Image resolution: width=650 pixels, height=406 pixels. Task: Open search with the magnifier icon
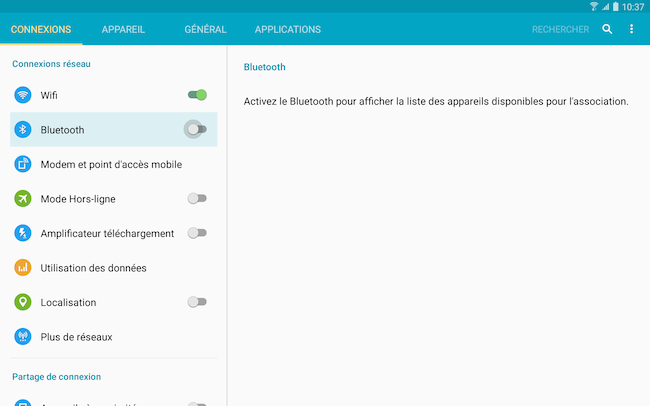(607, 29)
